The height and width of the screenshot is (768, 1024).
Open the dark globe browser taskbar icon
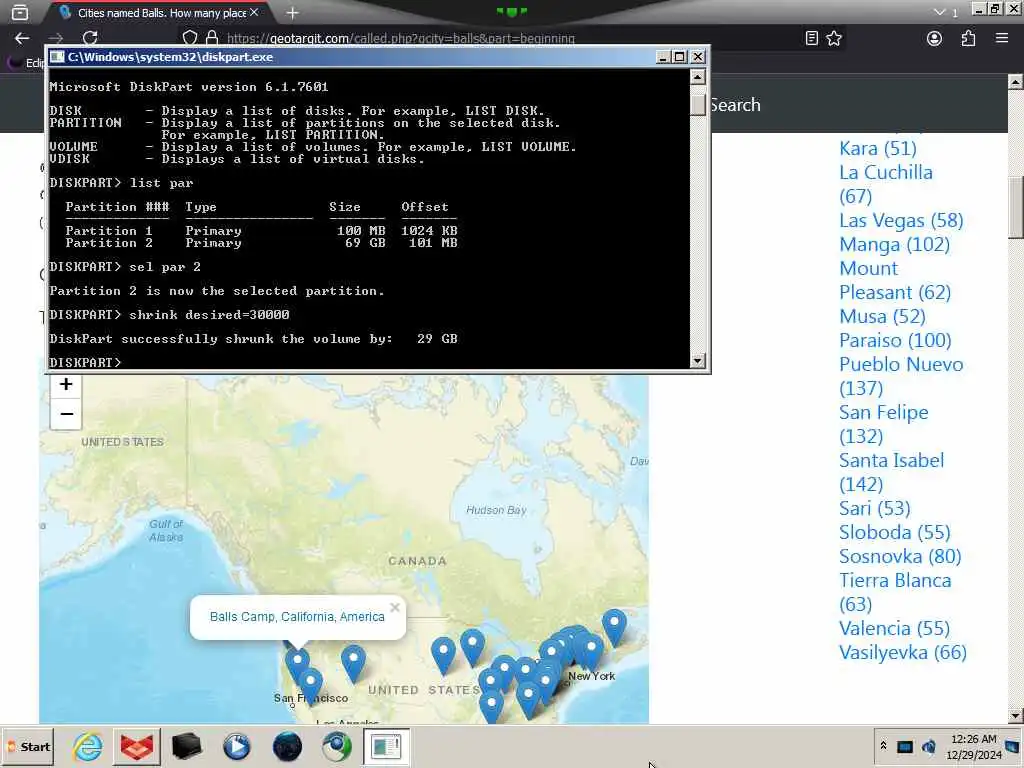coord(286,746)
